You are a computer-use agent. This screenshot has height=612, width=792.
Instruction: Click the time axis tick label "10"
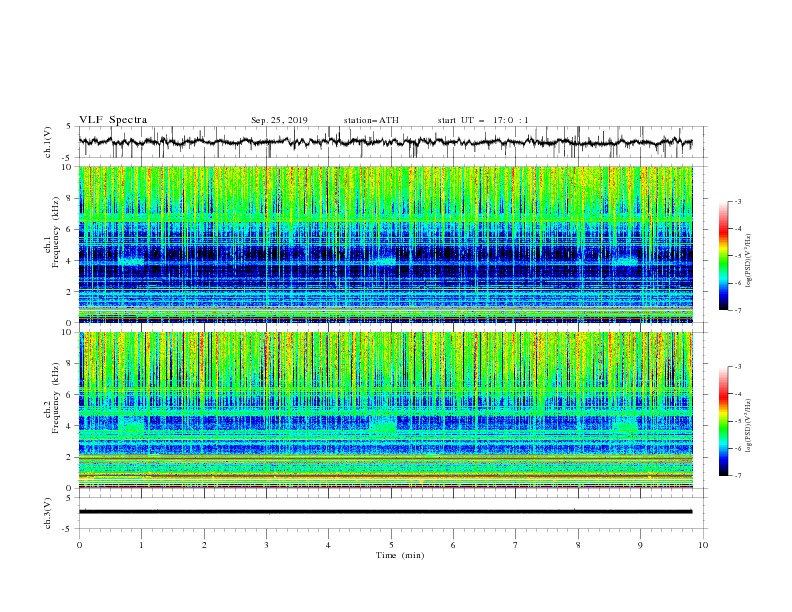703,545
